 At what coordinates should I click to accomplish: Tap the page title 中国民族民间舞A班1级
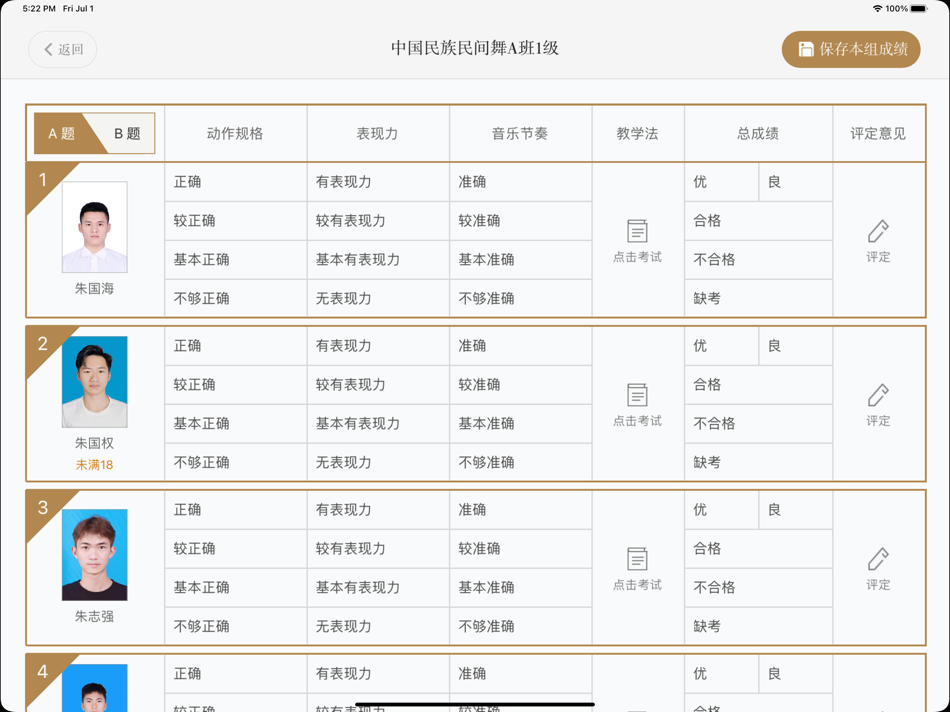tap(475, 48)
